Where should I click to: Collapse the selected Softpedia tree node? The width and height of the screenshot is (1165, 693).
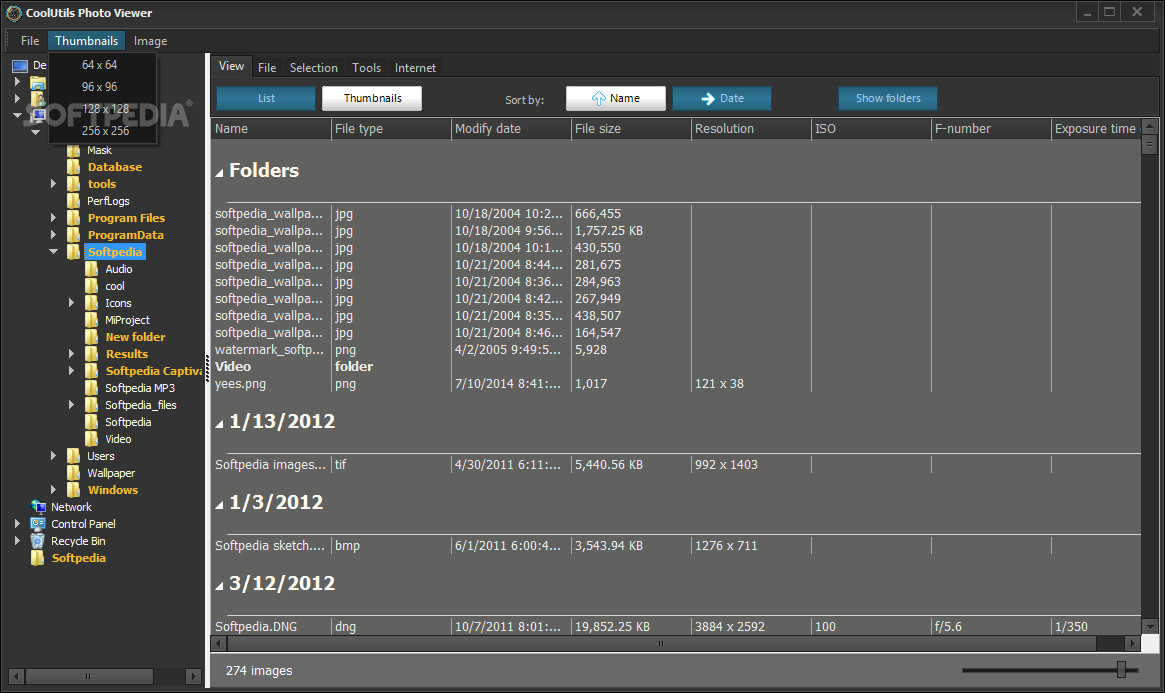[x=53, y=252]
